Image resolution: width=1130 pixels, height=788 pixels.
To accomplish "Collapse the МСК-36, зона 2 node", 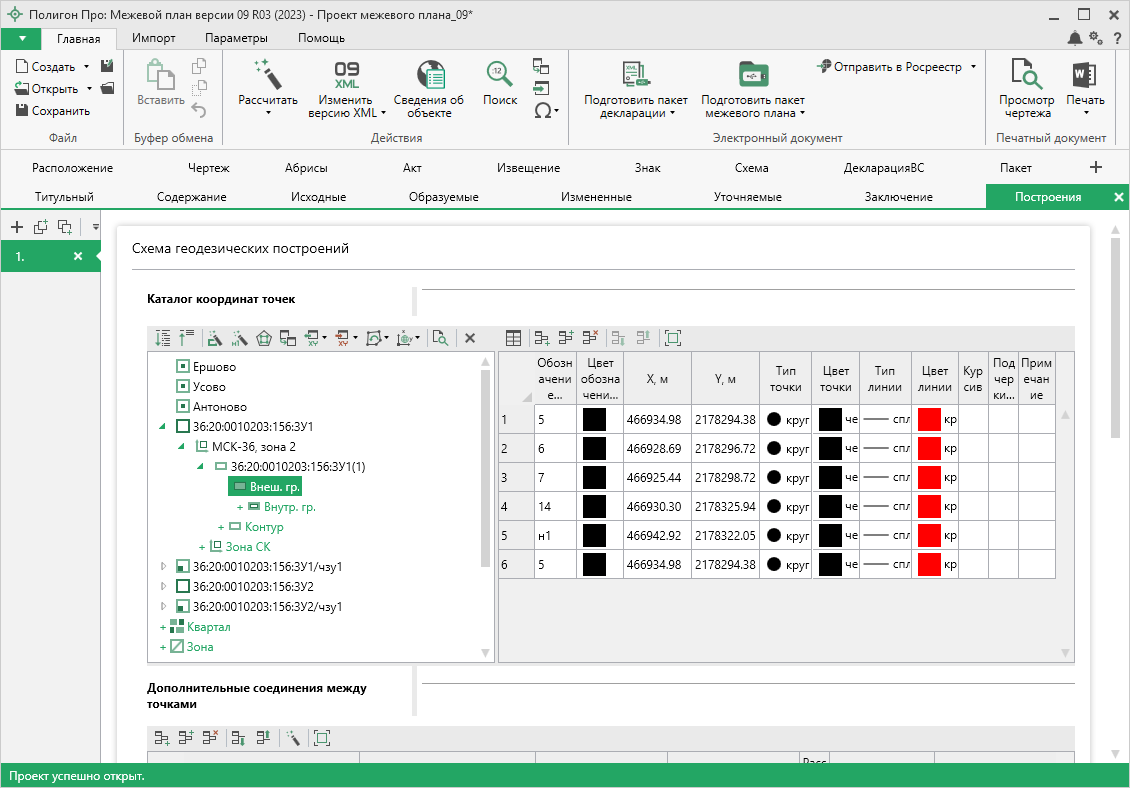I will coord(182,446).
